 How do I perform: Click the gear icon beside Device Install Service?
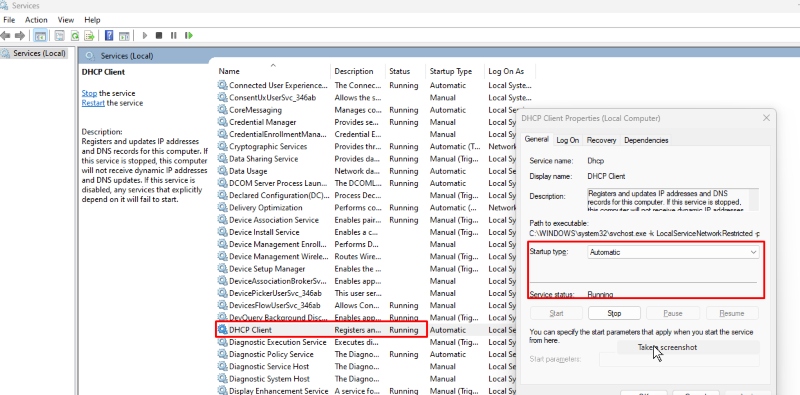click(x=222, y=232)
